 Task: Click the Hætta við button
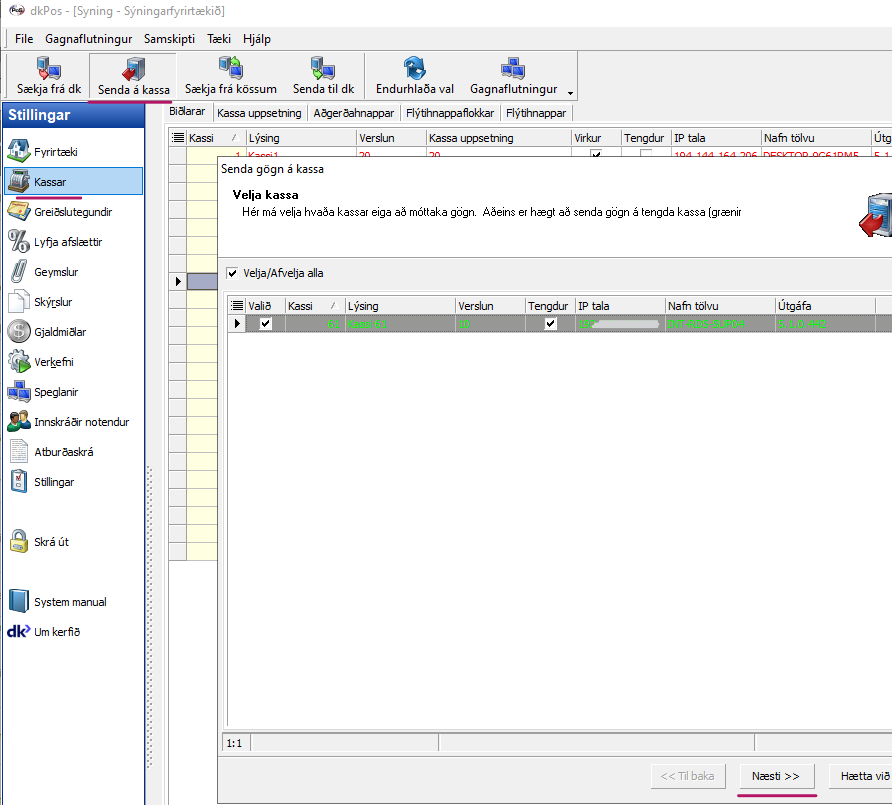tap(862, 776)
